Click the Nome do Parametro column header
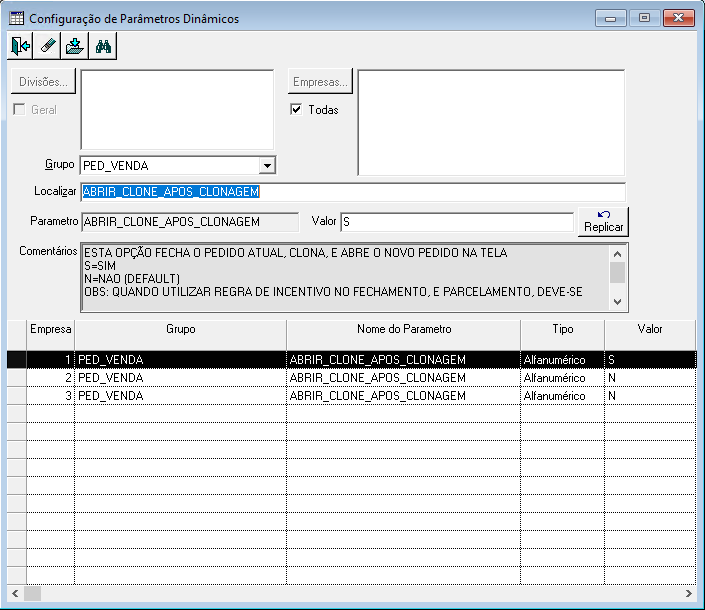Screen dimensions: 705x610 pos(403,334)
